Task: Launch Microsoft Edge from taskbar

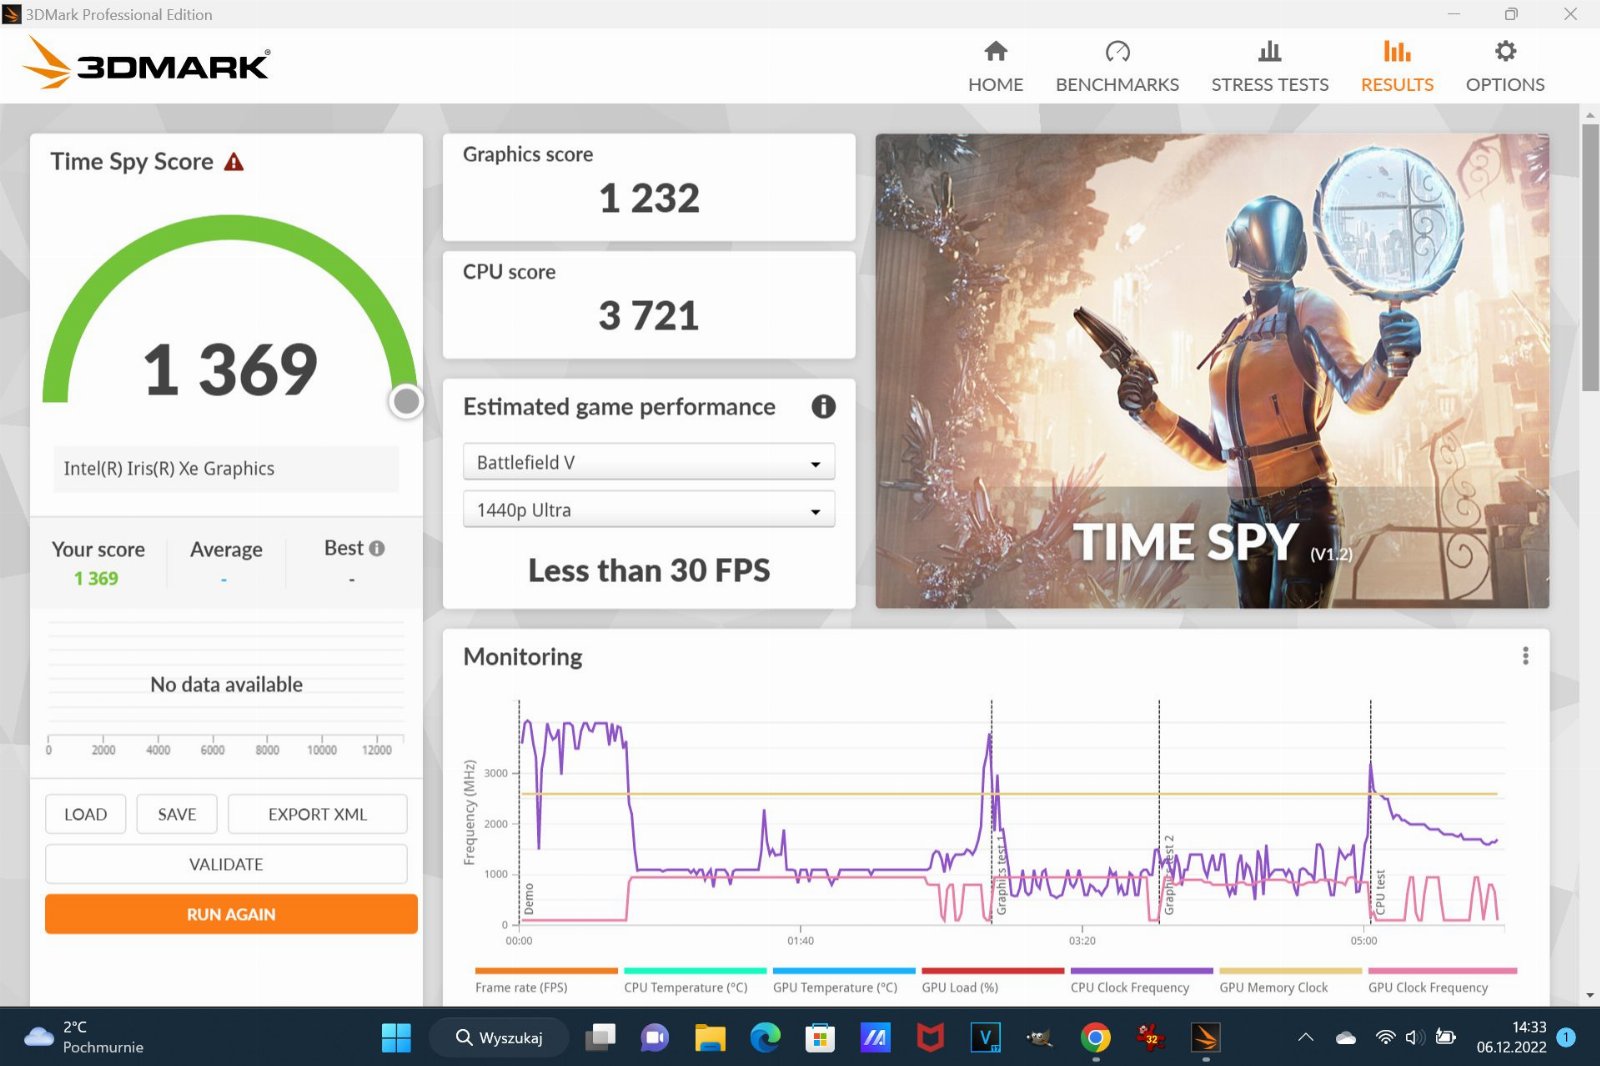Action: click(x=765, y=1038)
